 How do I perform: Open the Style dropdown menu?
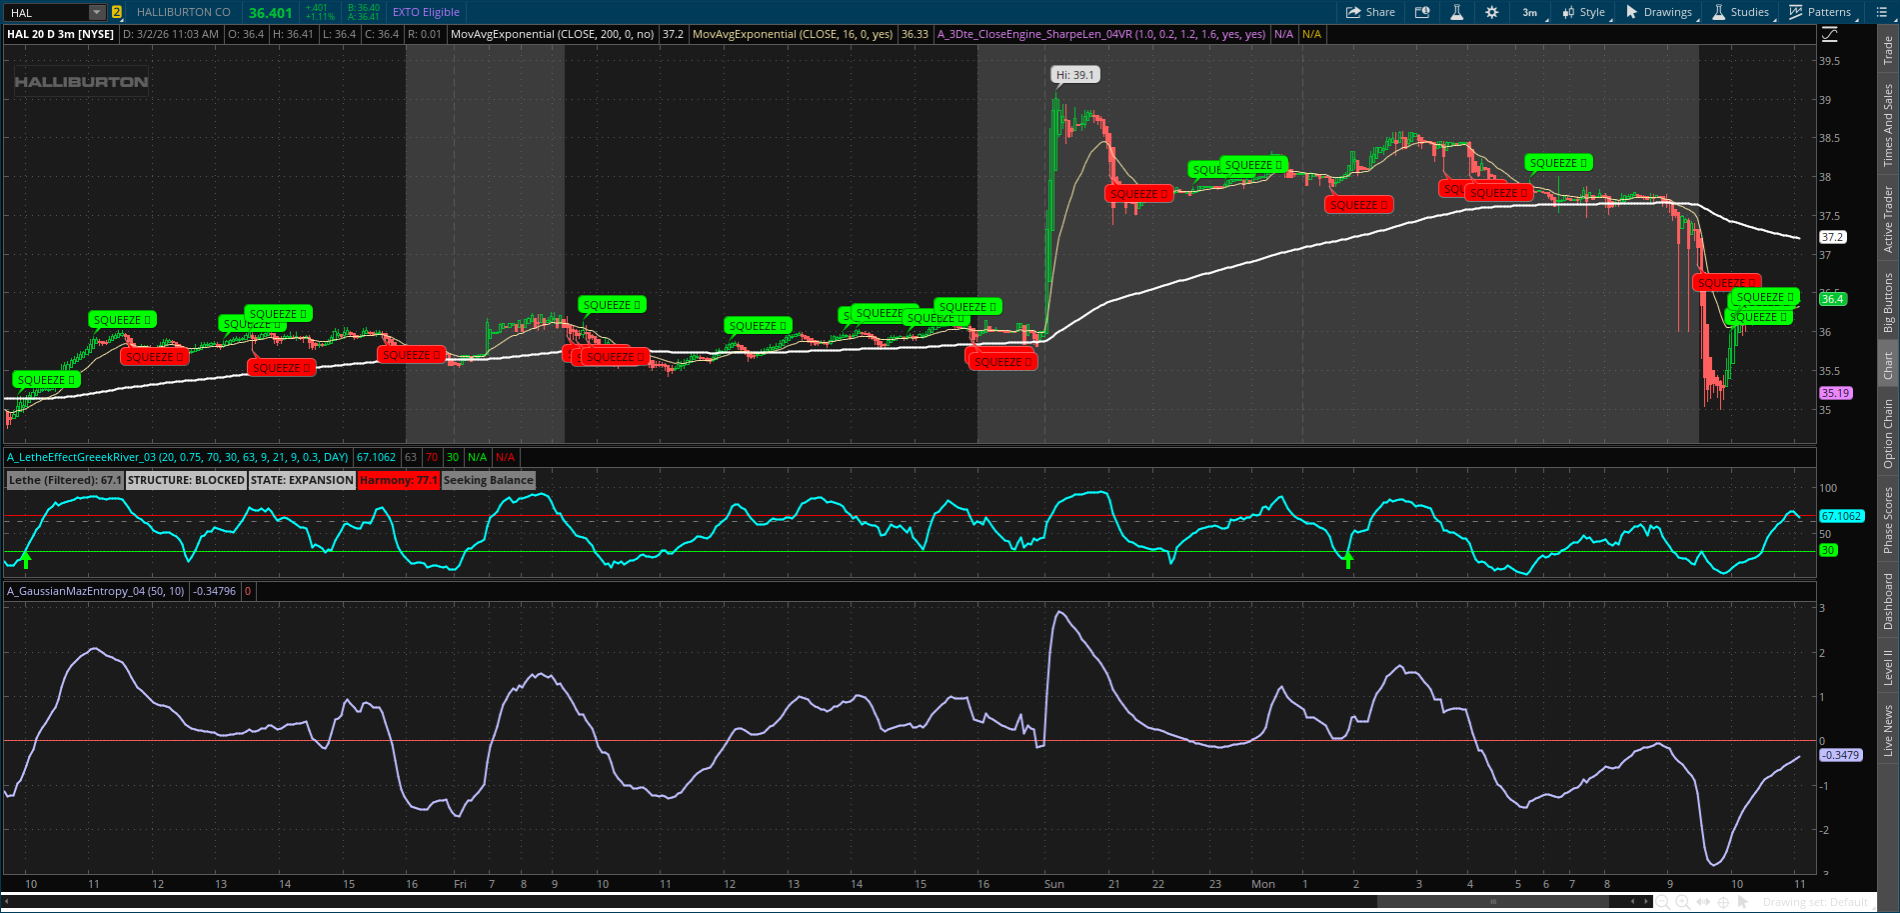[x=1584, y=12]
